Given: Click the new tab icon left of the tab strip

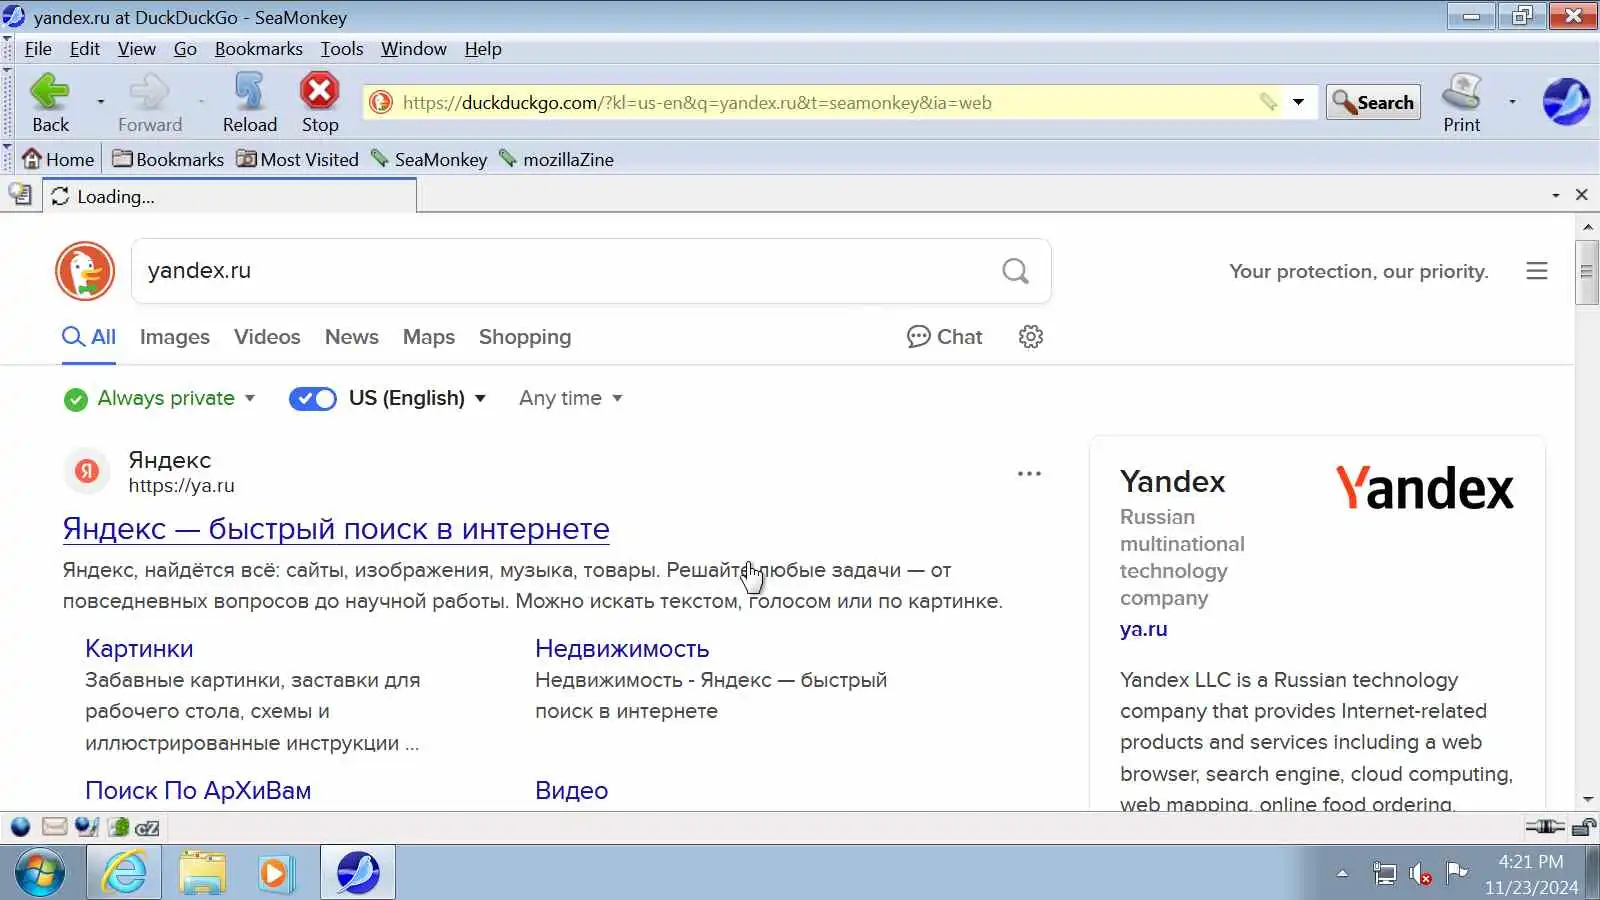Looking at the screenshot, I should [20, 195].
